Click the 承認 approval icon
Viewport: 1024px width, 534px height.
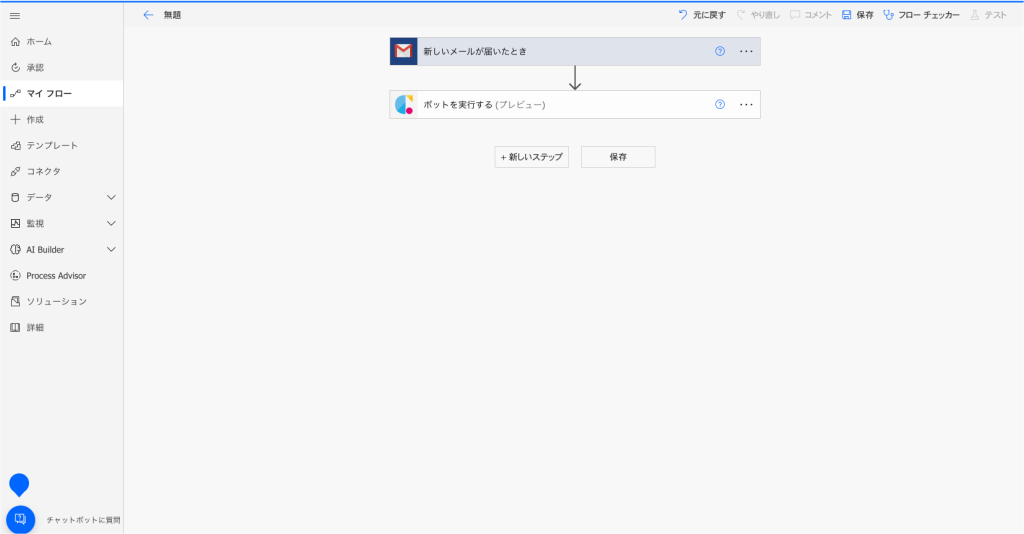click(16, 68)
